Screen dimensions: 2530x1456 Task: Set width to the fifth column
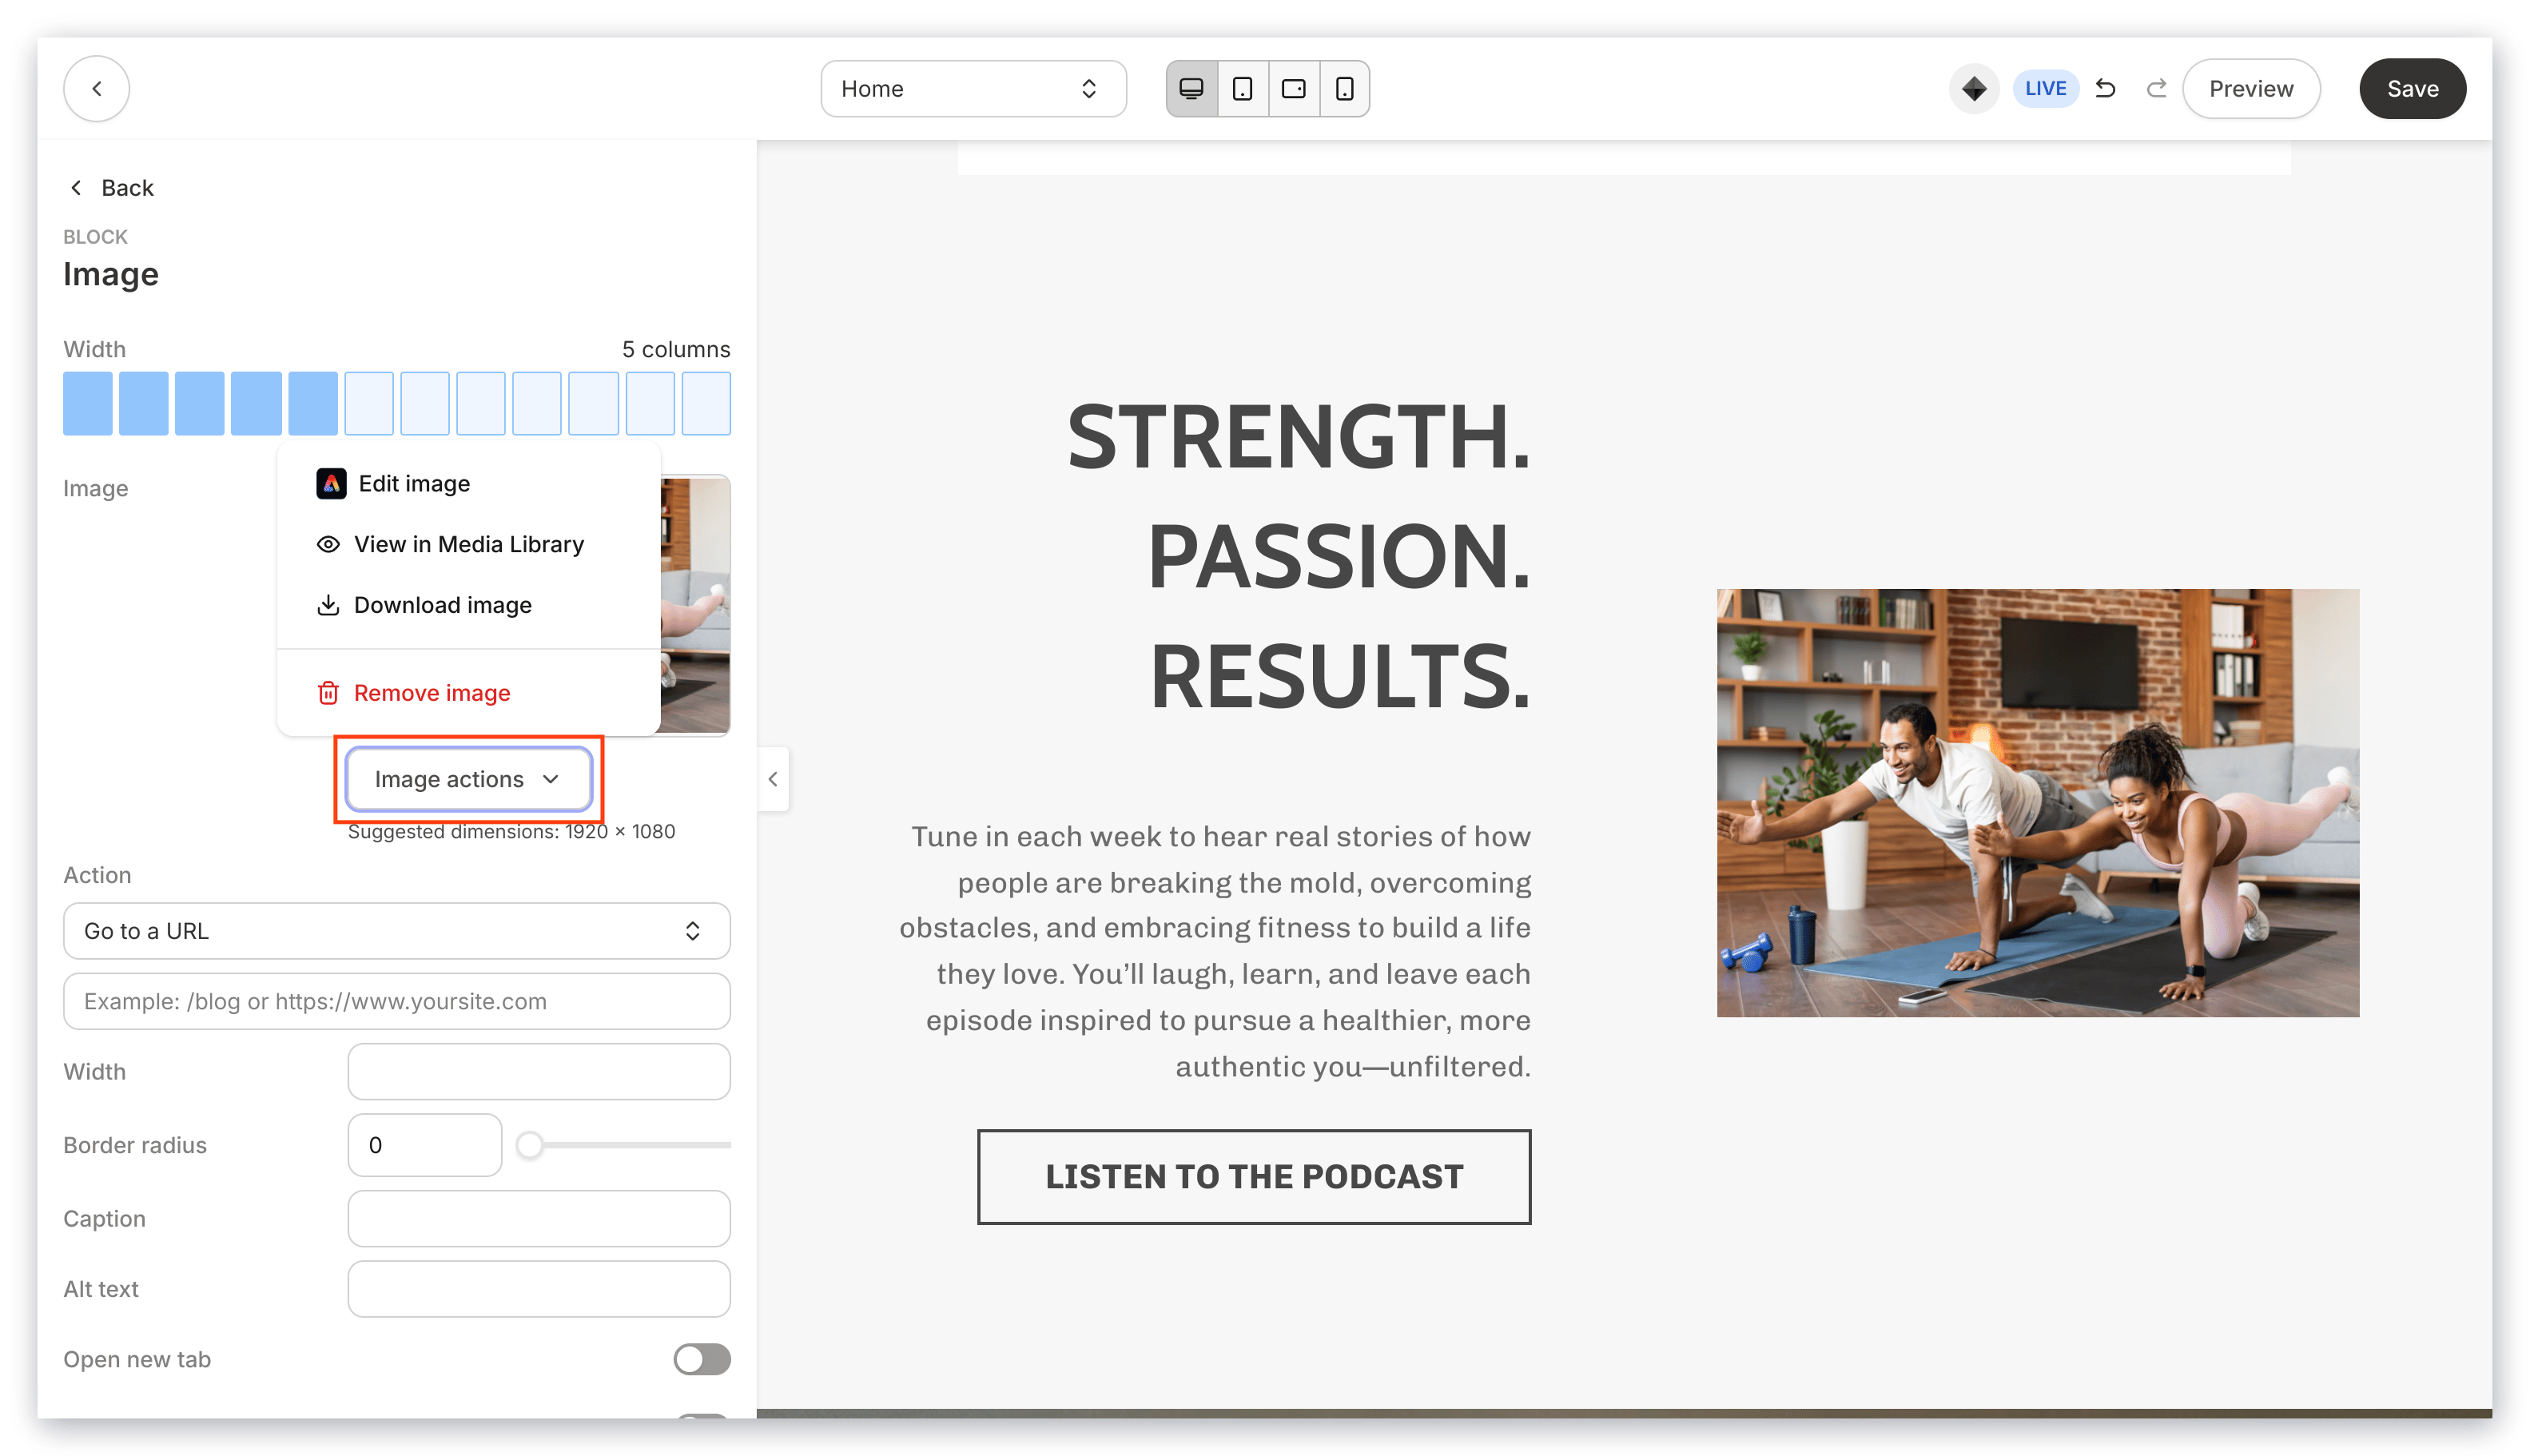click(312, 403)
